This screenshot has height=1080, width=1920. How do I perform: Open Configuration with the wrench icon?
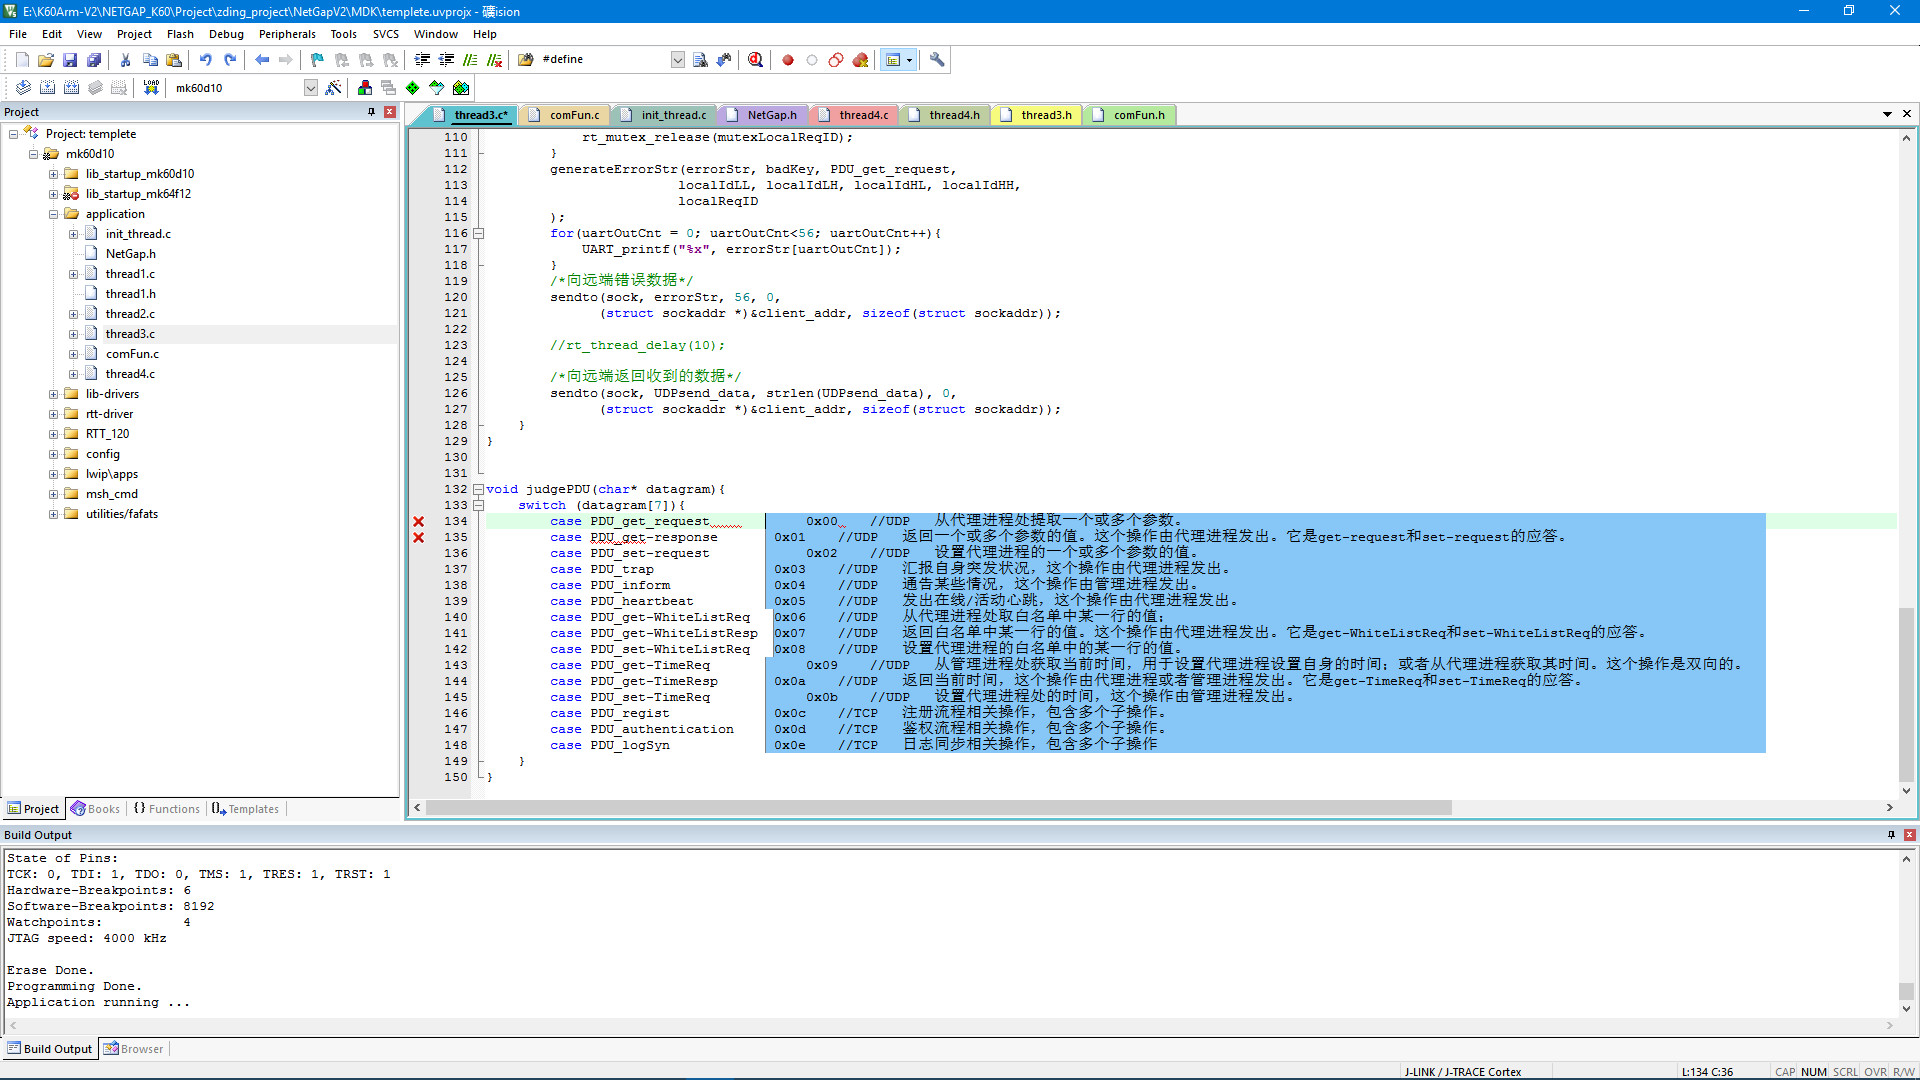(x=937, y=60)
